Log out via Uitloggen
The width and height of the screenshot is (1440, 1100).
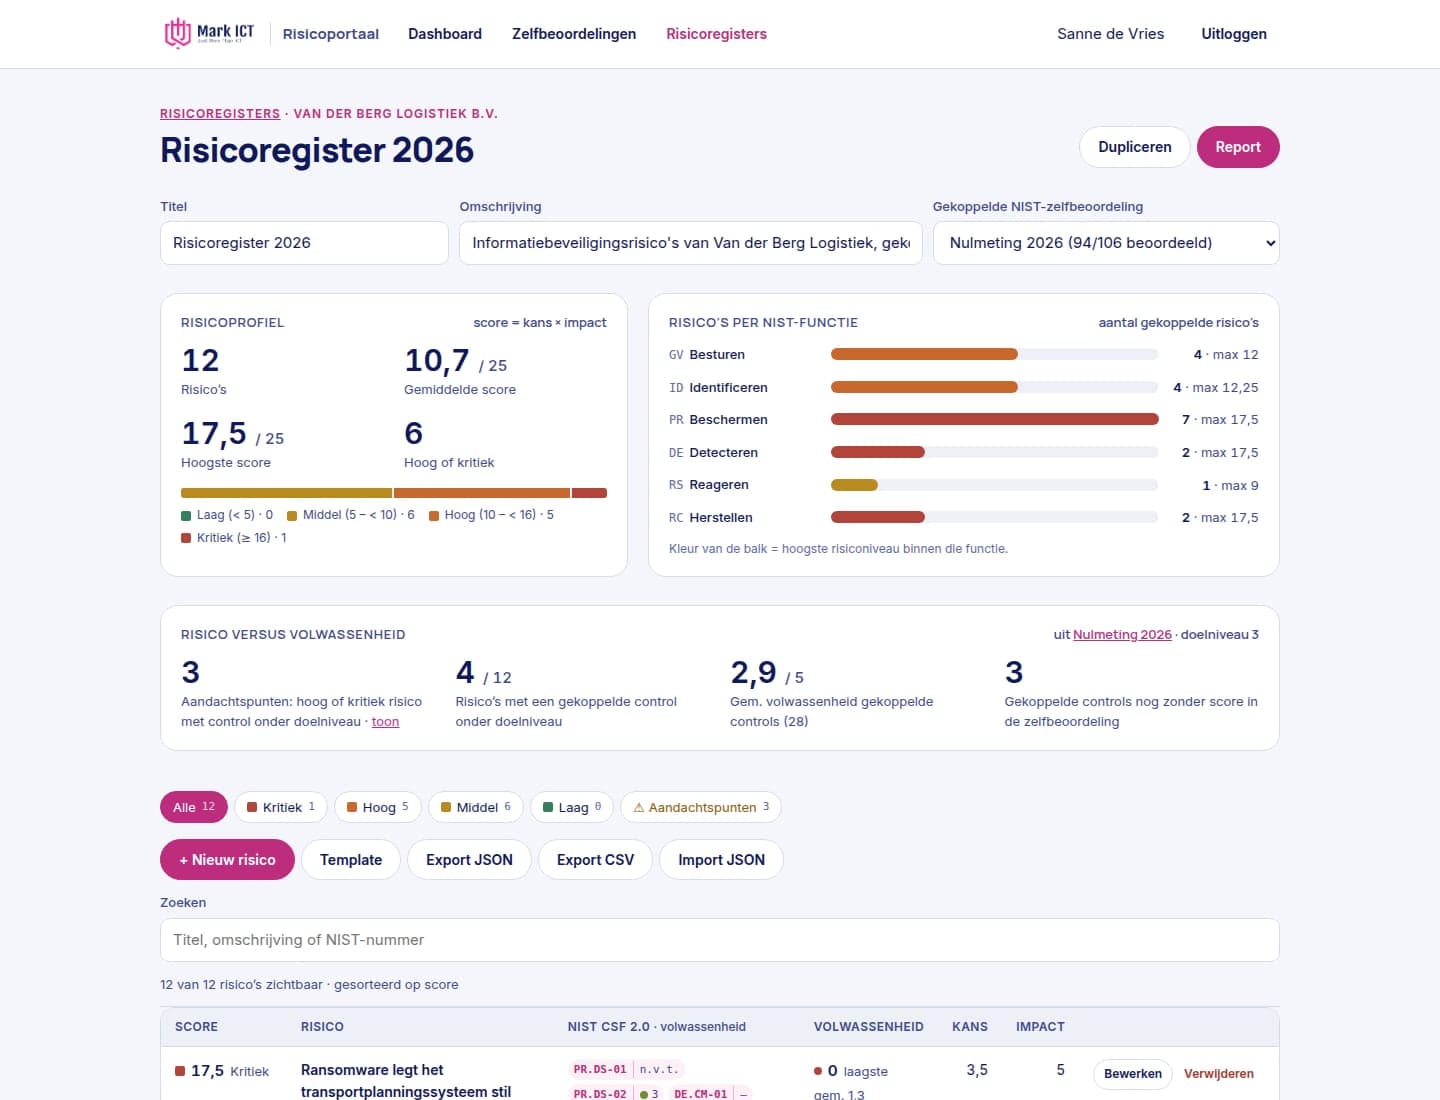(1234, 34)
